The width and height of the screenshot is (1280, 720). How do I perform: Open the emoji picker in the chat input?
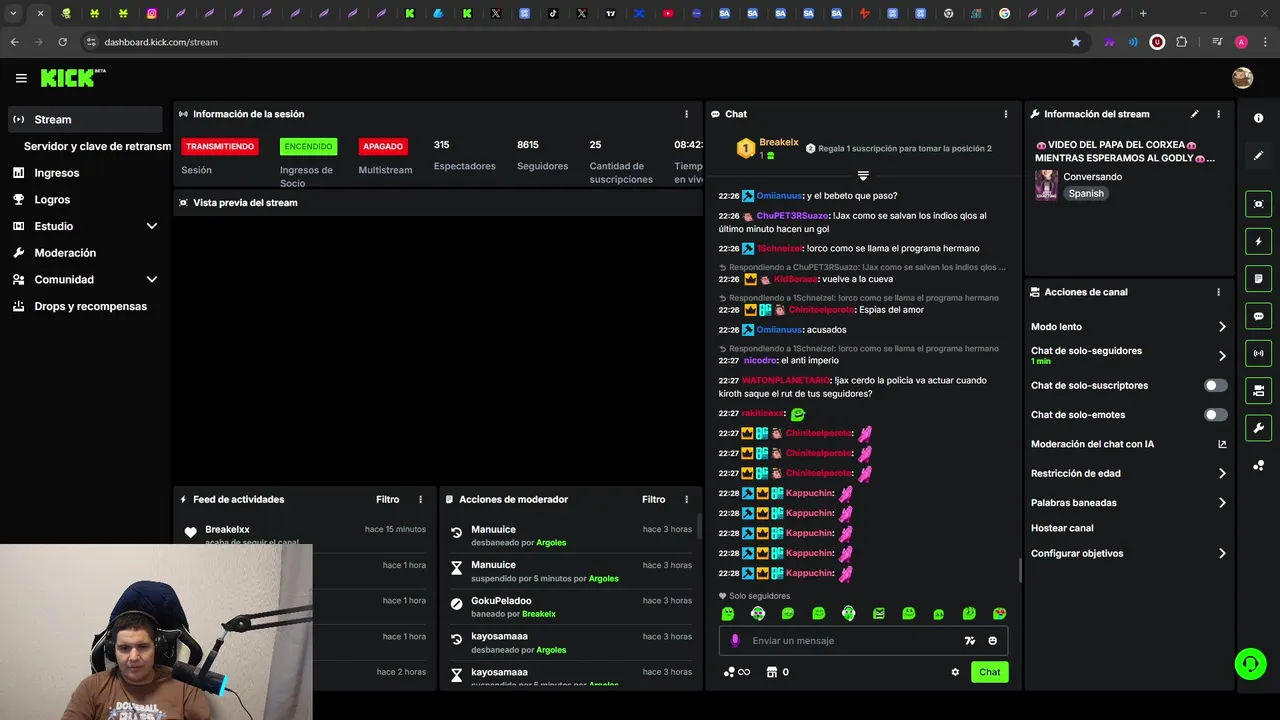pos(992,641)
